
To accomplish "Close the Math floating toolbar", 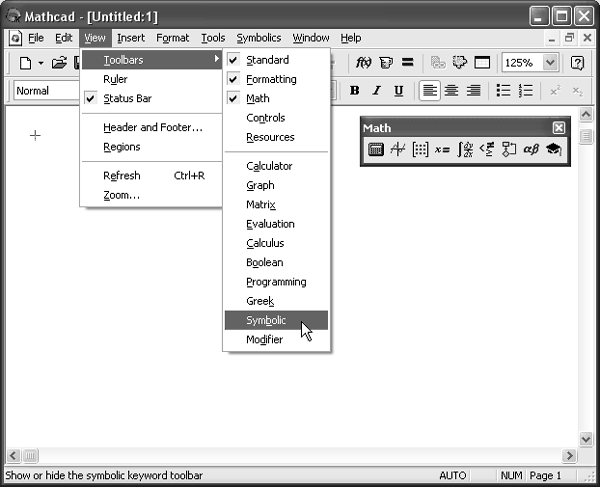I will pos(559,128).
